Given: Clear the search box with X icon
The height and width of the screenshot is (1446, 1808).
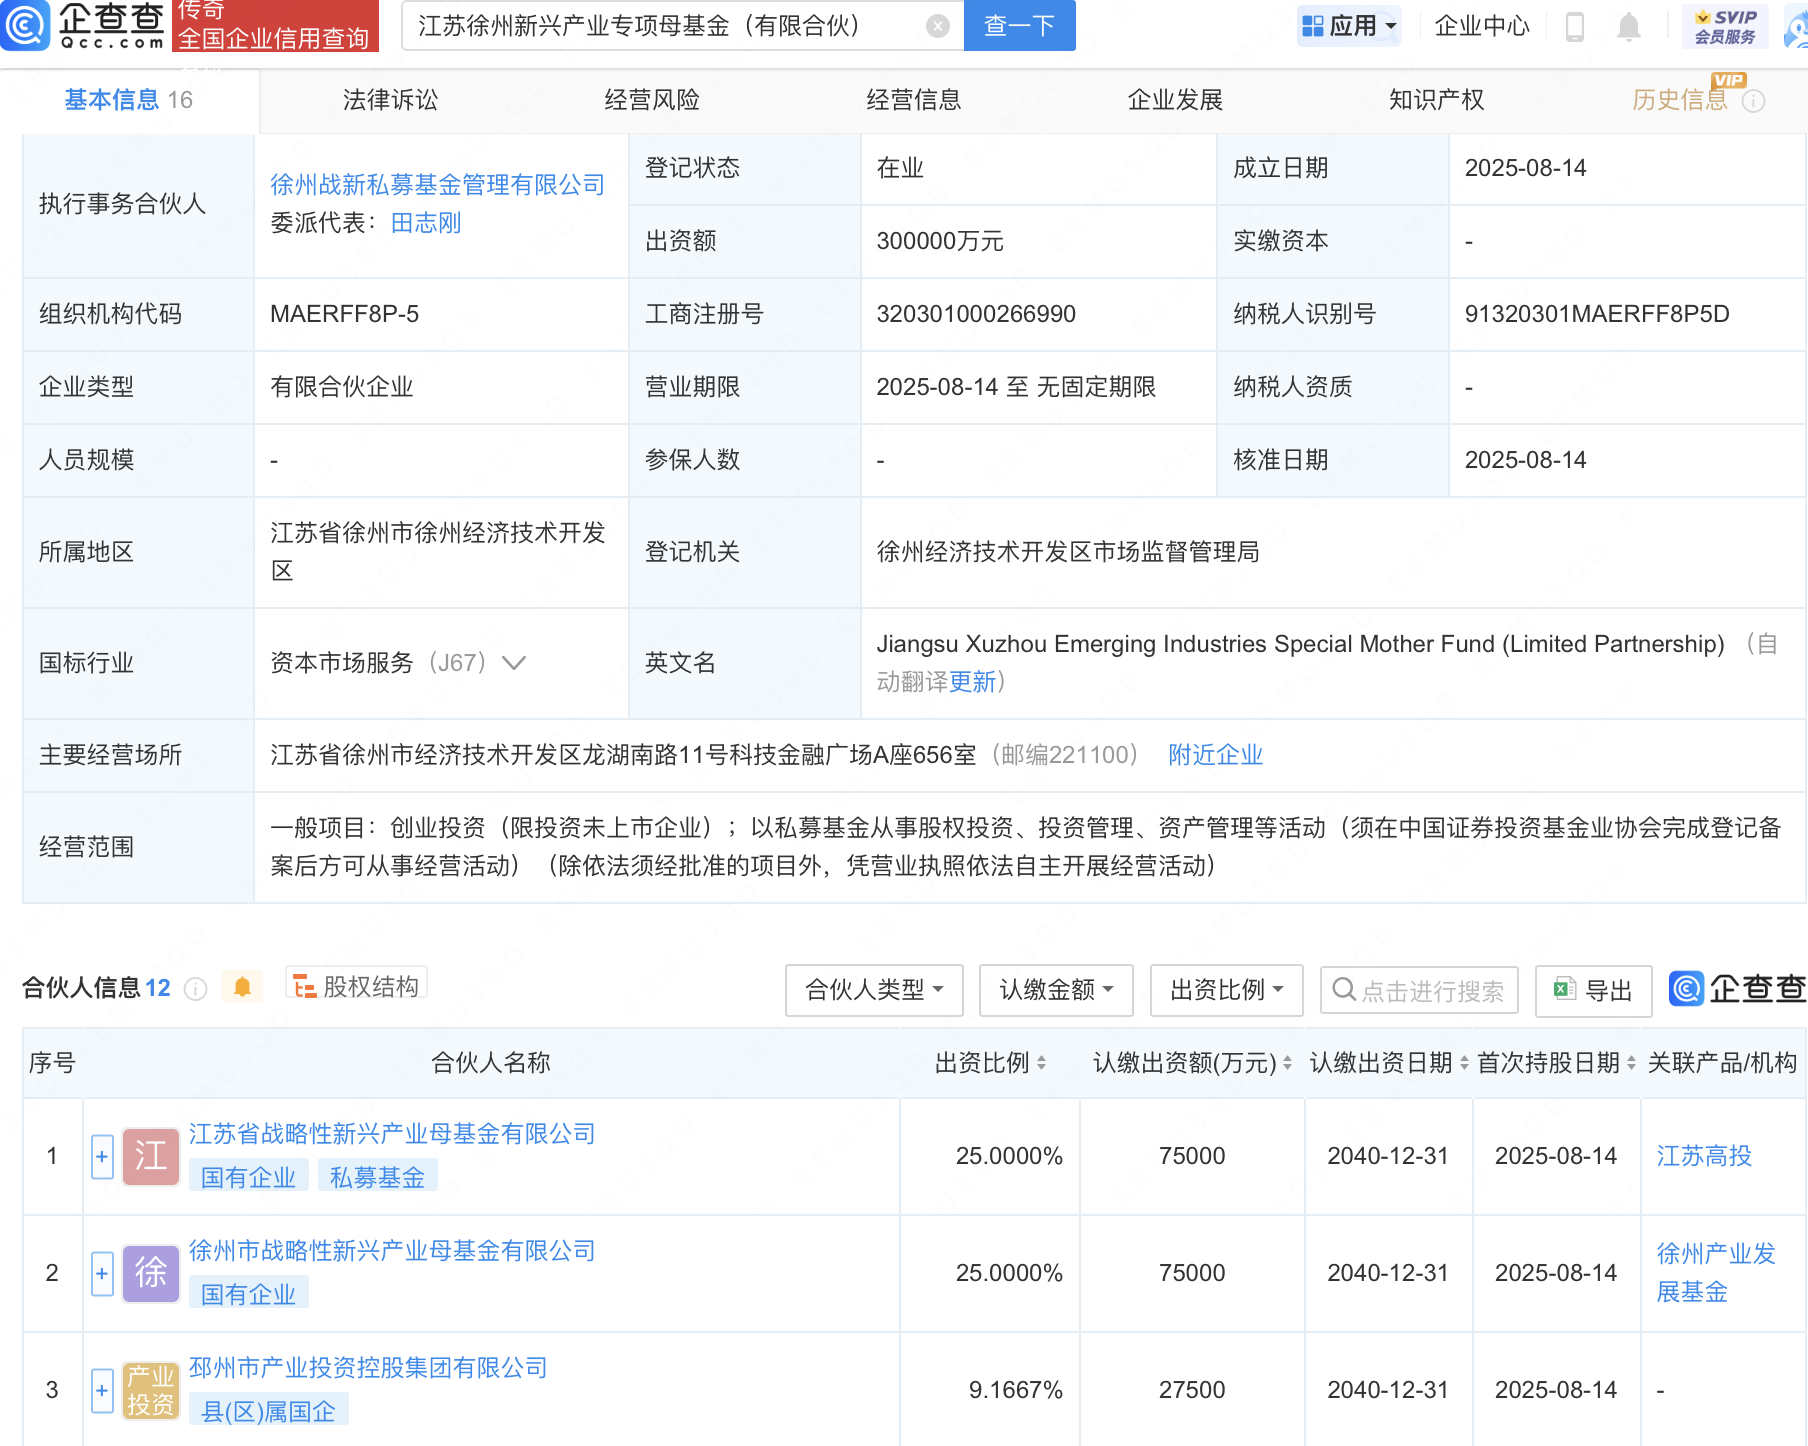Looking at the screenshot, I should click(x=937, y=26).
